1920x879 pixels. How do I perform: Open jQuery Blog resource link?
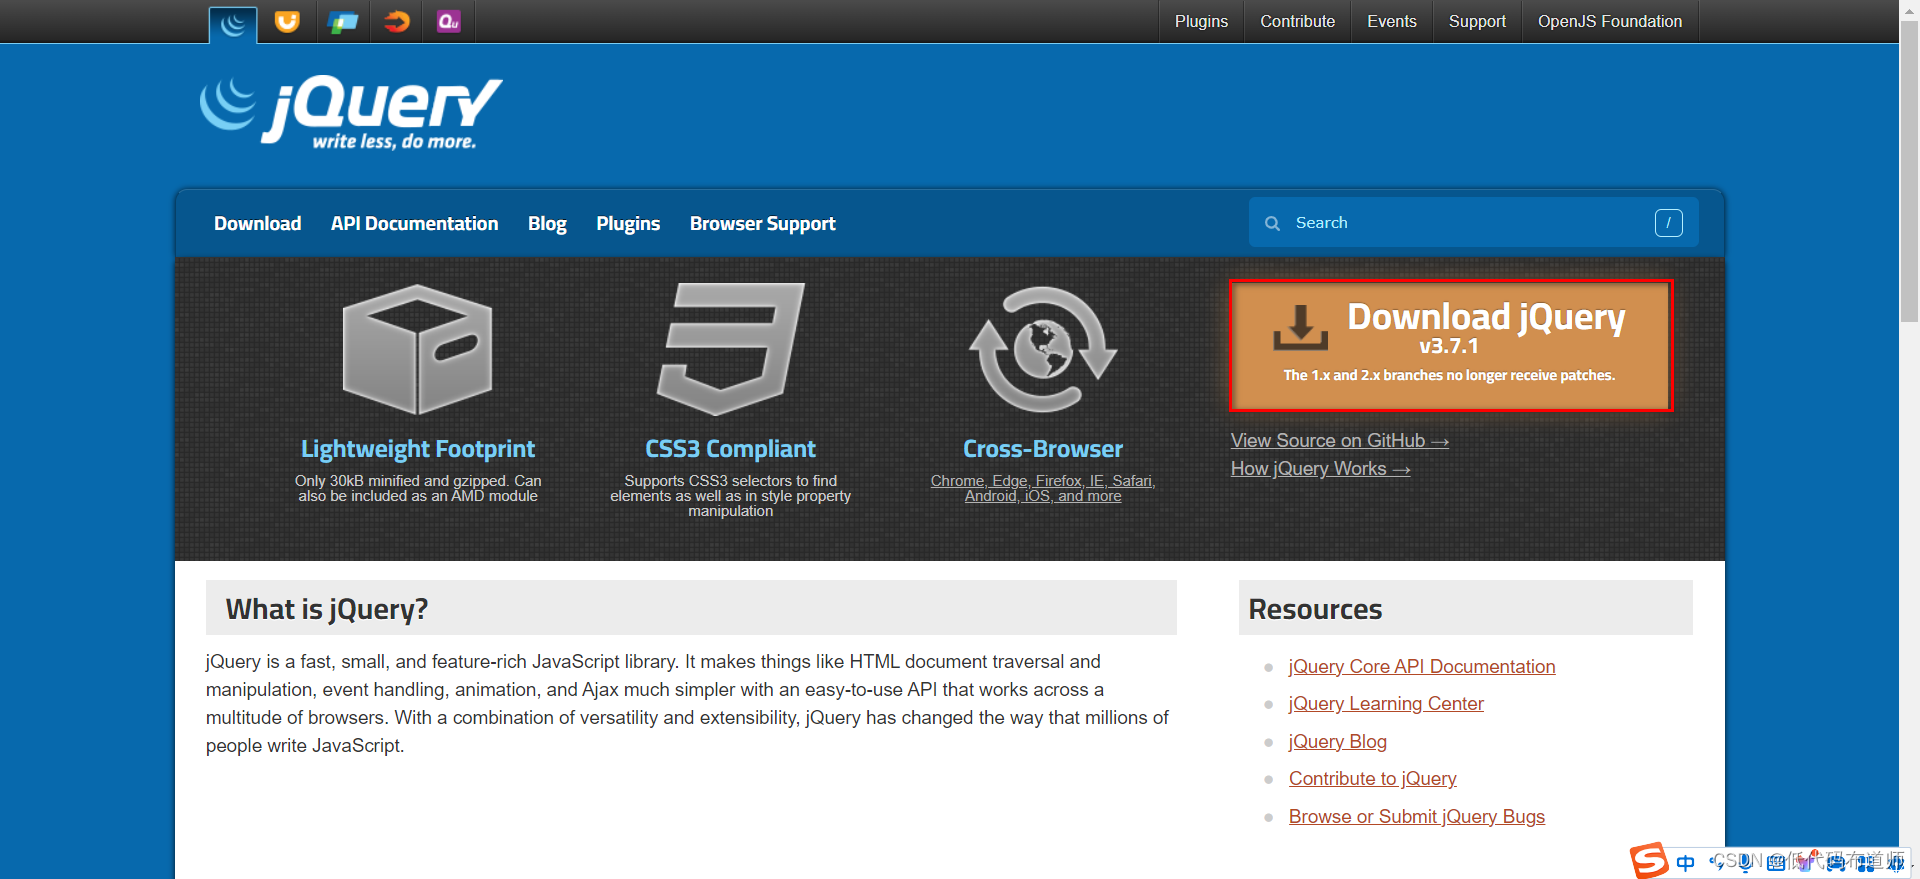tap(1338, 742)
